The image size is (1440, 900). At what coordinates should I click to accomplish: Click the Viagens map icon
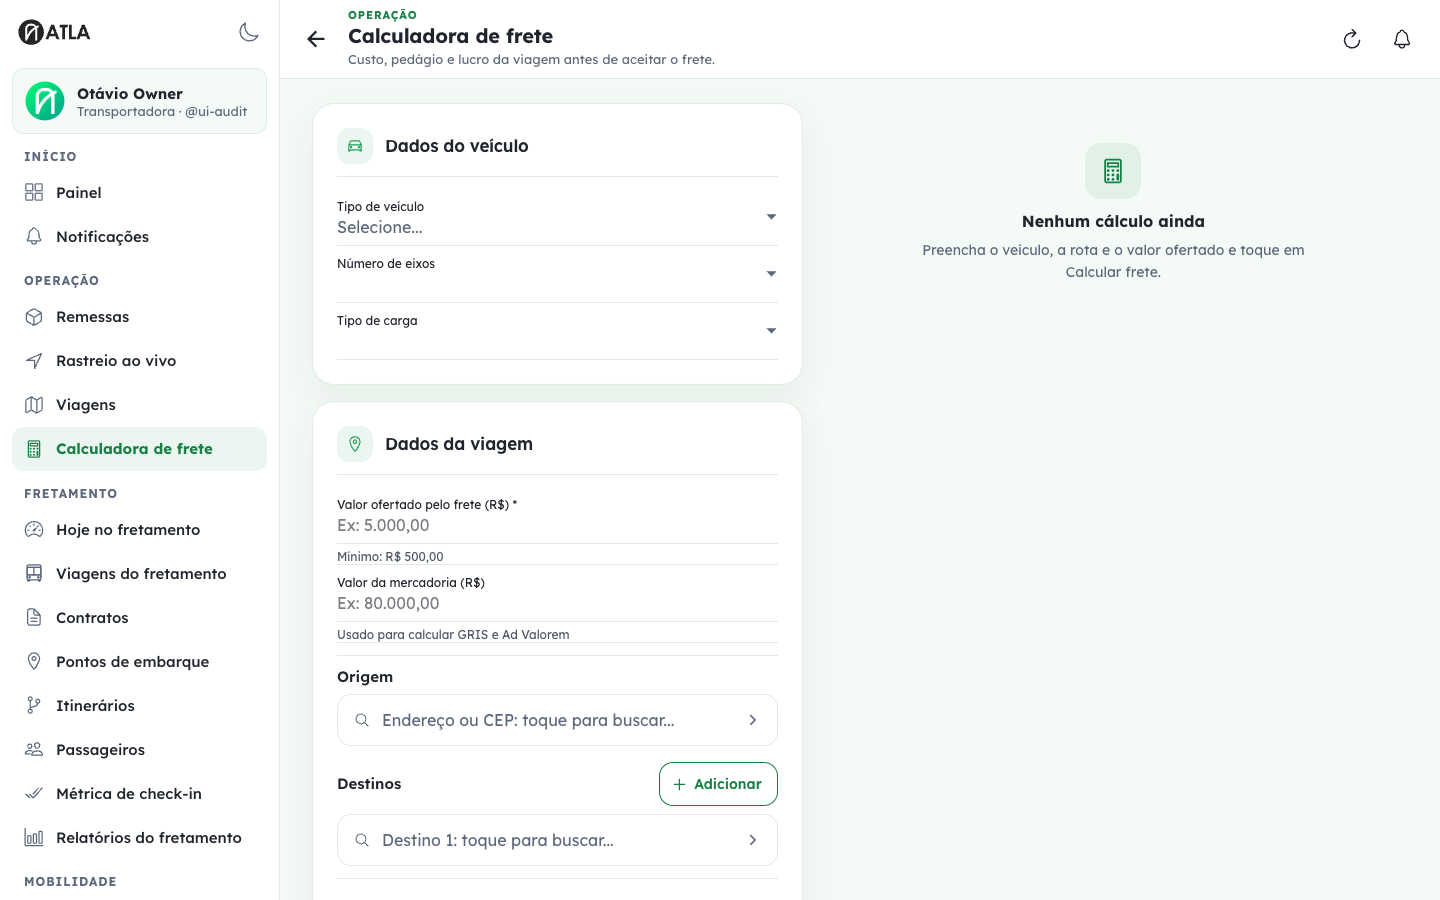[34, 405]
